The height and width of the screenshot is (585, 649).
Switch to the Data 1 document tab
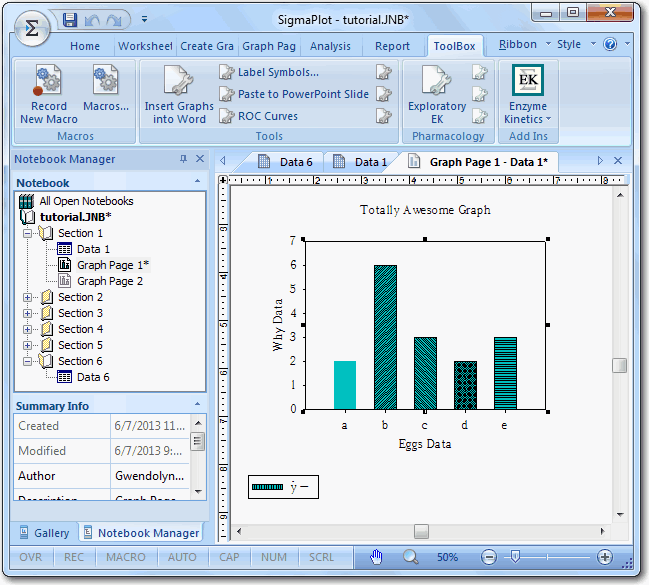(360, 162)
